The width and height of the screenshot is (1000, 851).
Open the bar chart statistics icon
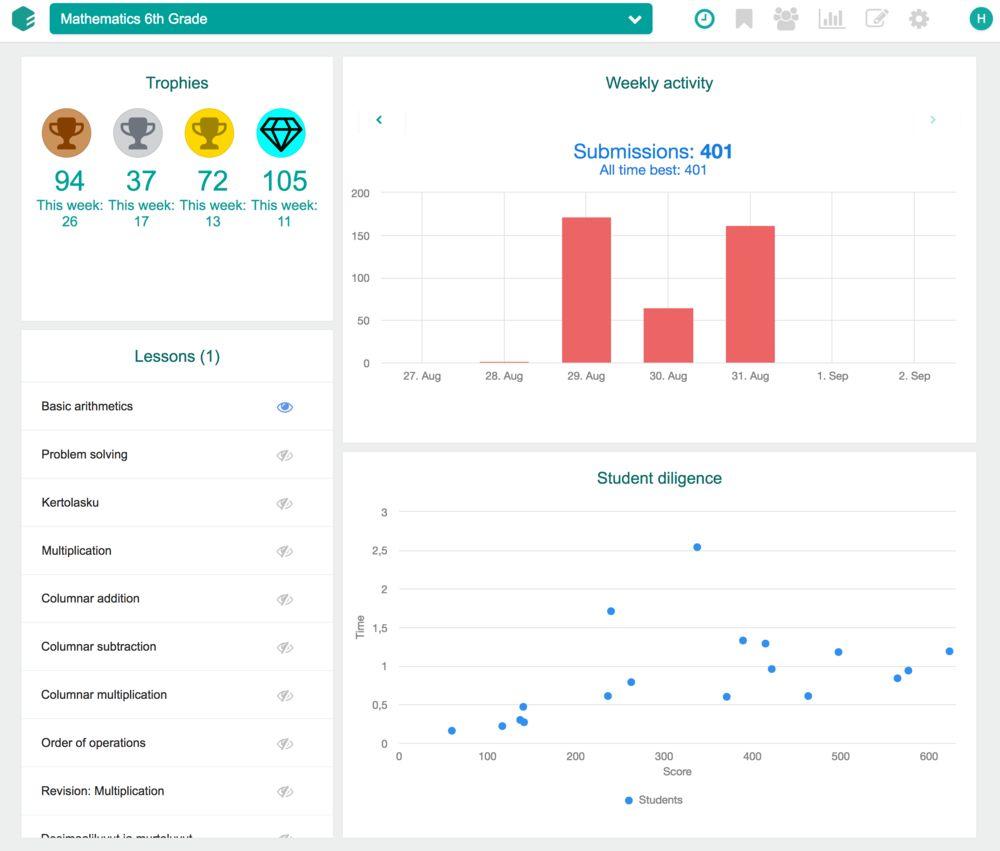pos(832,19)
